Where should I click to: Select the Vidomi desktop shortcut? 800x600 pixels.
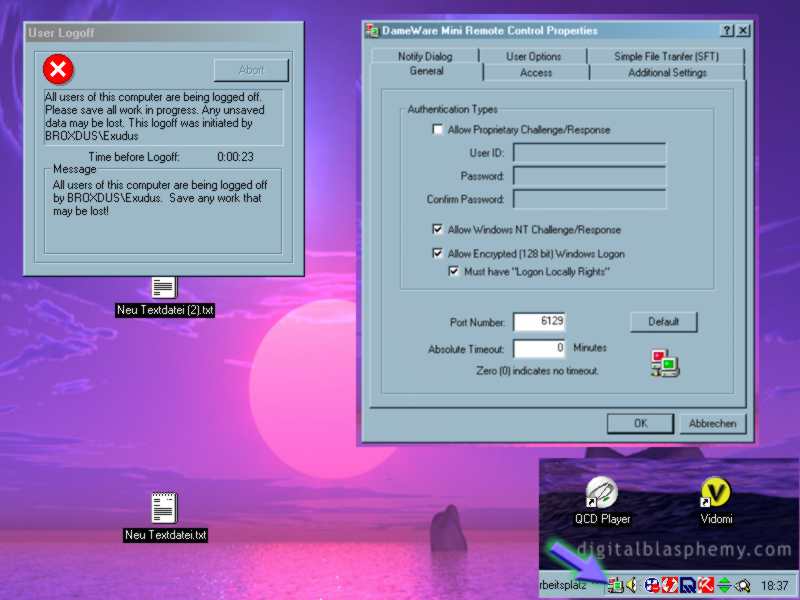[x=716, y=501]
